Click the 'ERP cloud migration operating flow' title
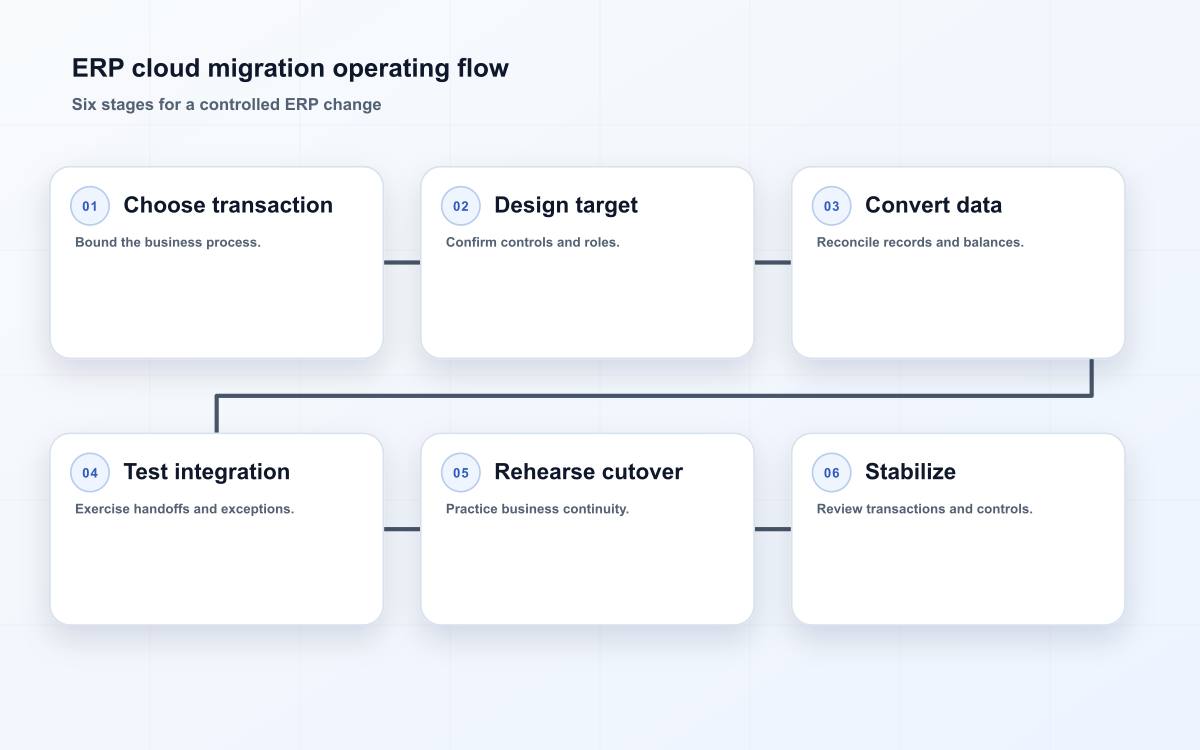1200x750 pixels. click(290, 68)
